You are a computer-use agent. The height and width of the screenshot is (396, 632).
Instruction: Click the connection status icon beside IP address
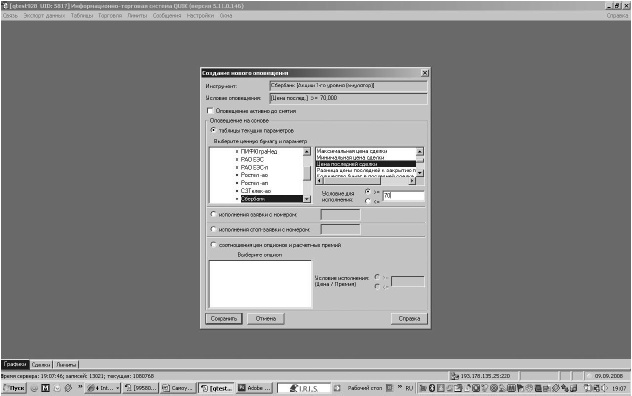pos(455,376)
